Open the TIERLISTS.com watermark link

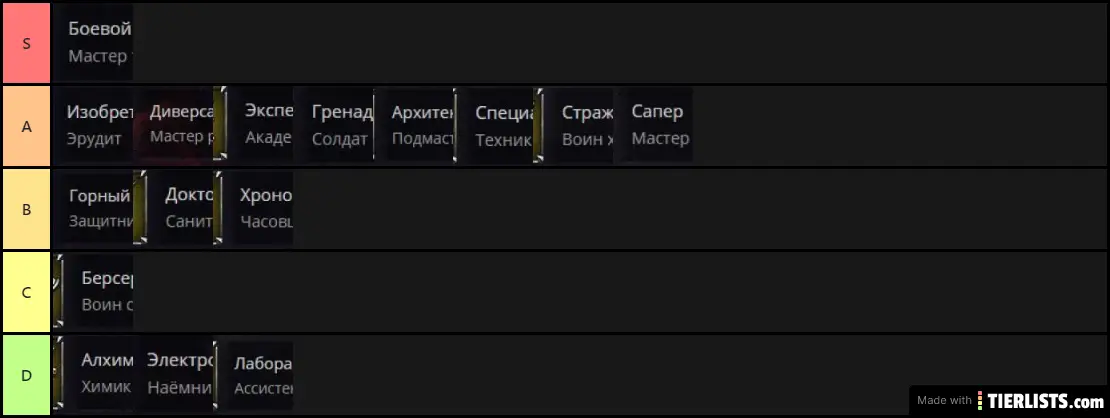(x=1009, y=400)
